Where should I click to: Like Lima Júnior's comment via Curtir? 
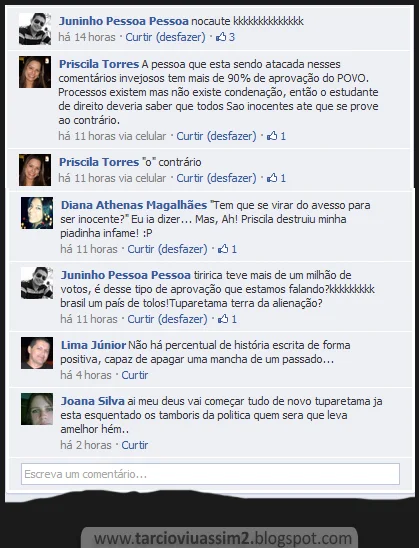[x=135, y=375]
